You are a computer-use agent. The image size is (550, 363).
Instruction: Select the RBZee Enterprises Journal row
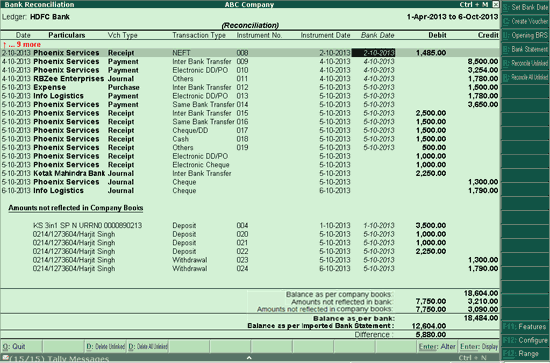pyautogui.click(x=250, y=79)
